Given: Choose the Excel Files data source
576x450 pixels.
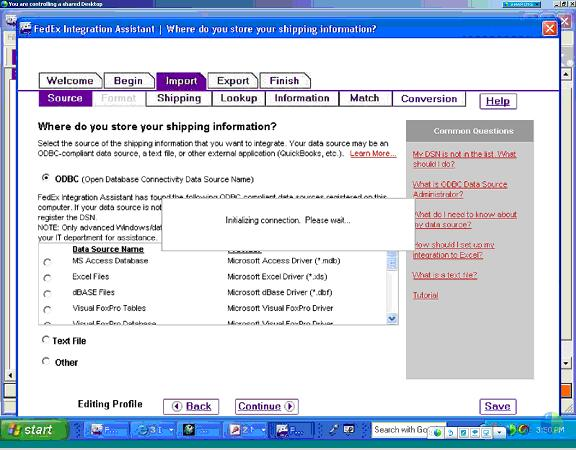Looking at the screenshot, I should point(47,278).
